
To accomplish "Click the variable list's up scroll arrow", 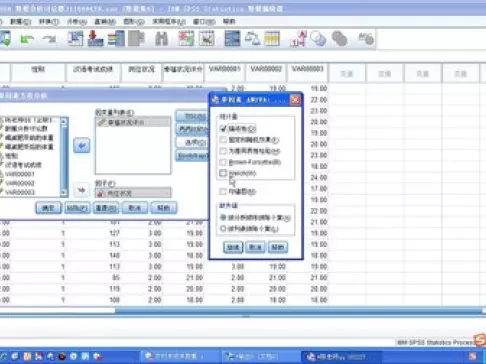I will pos(64,121).
